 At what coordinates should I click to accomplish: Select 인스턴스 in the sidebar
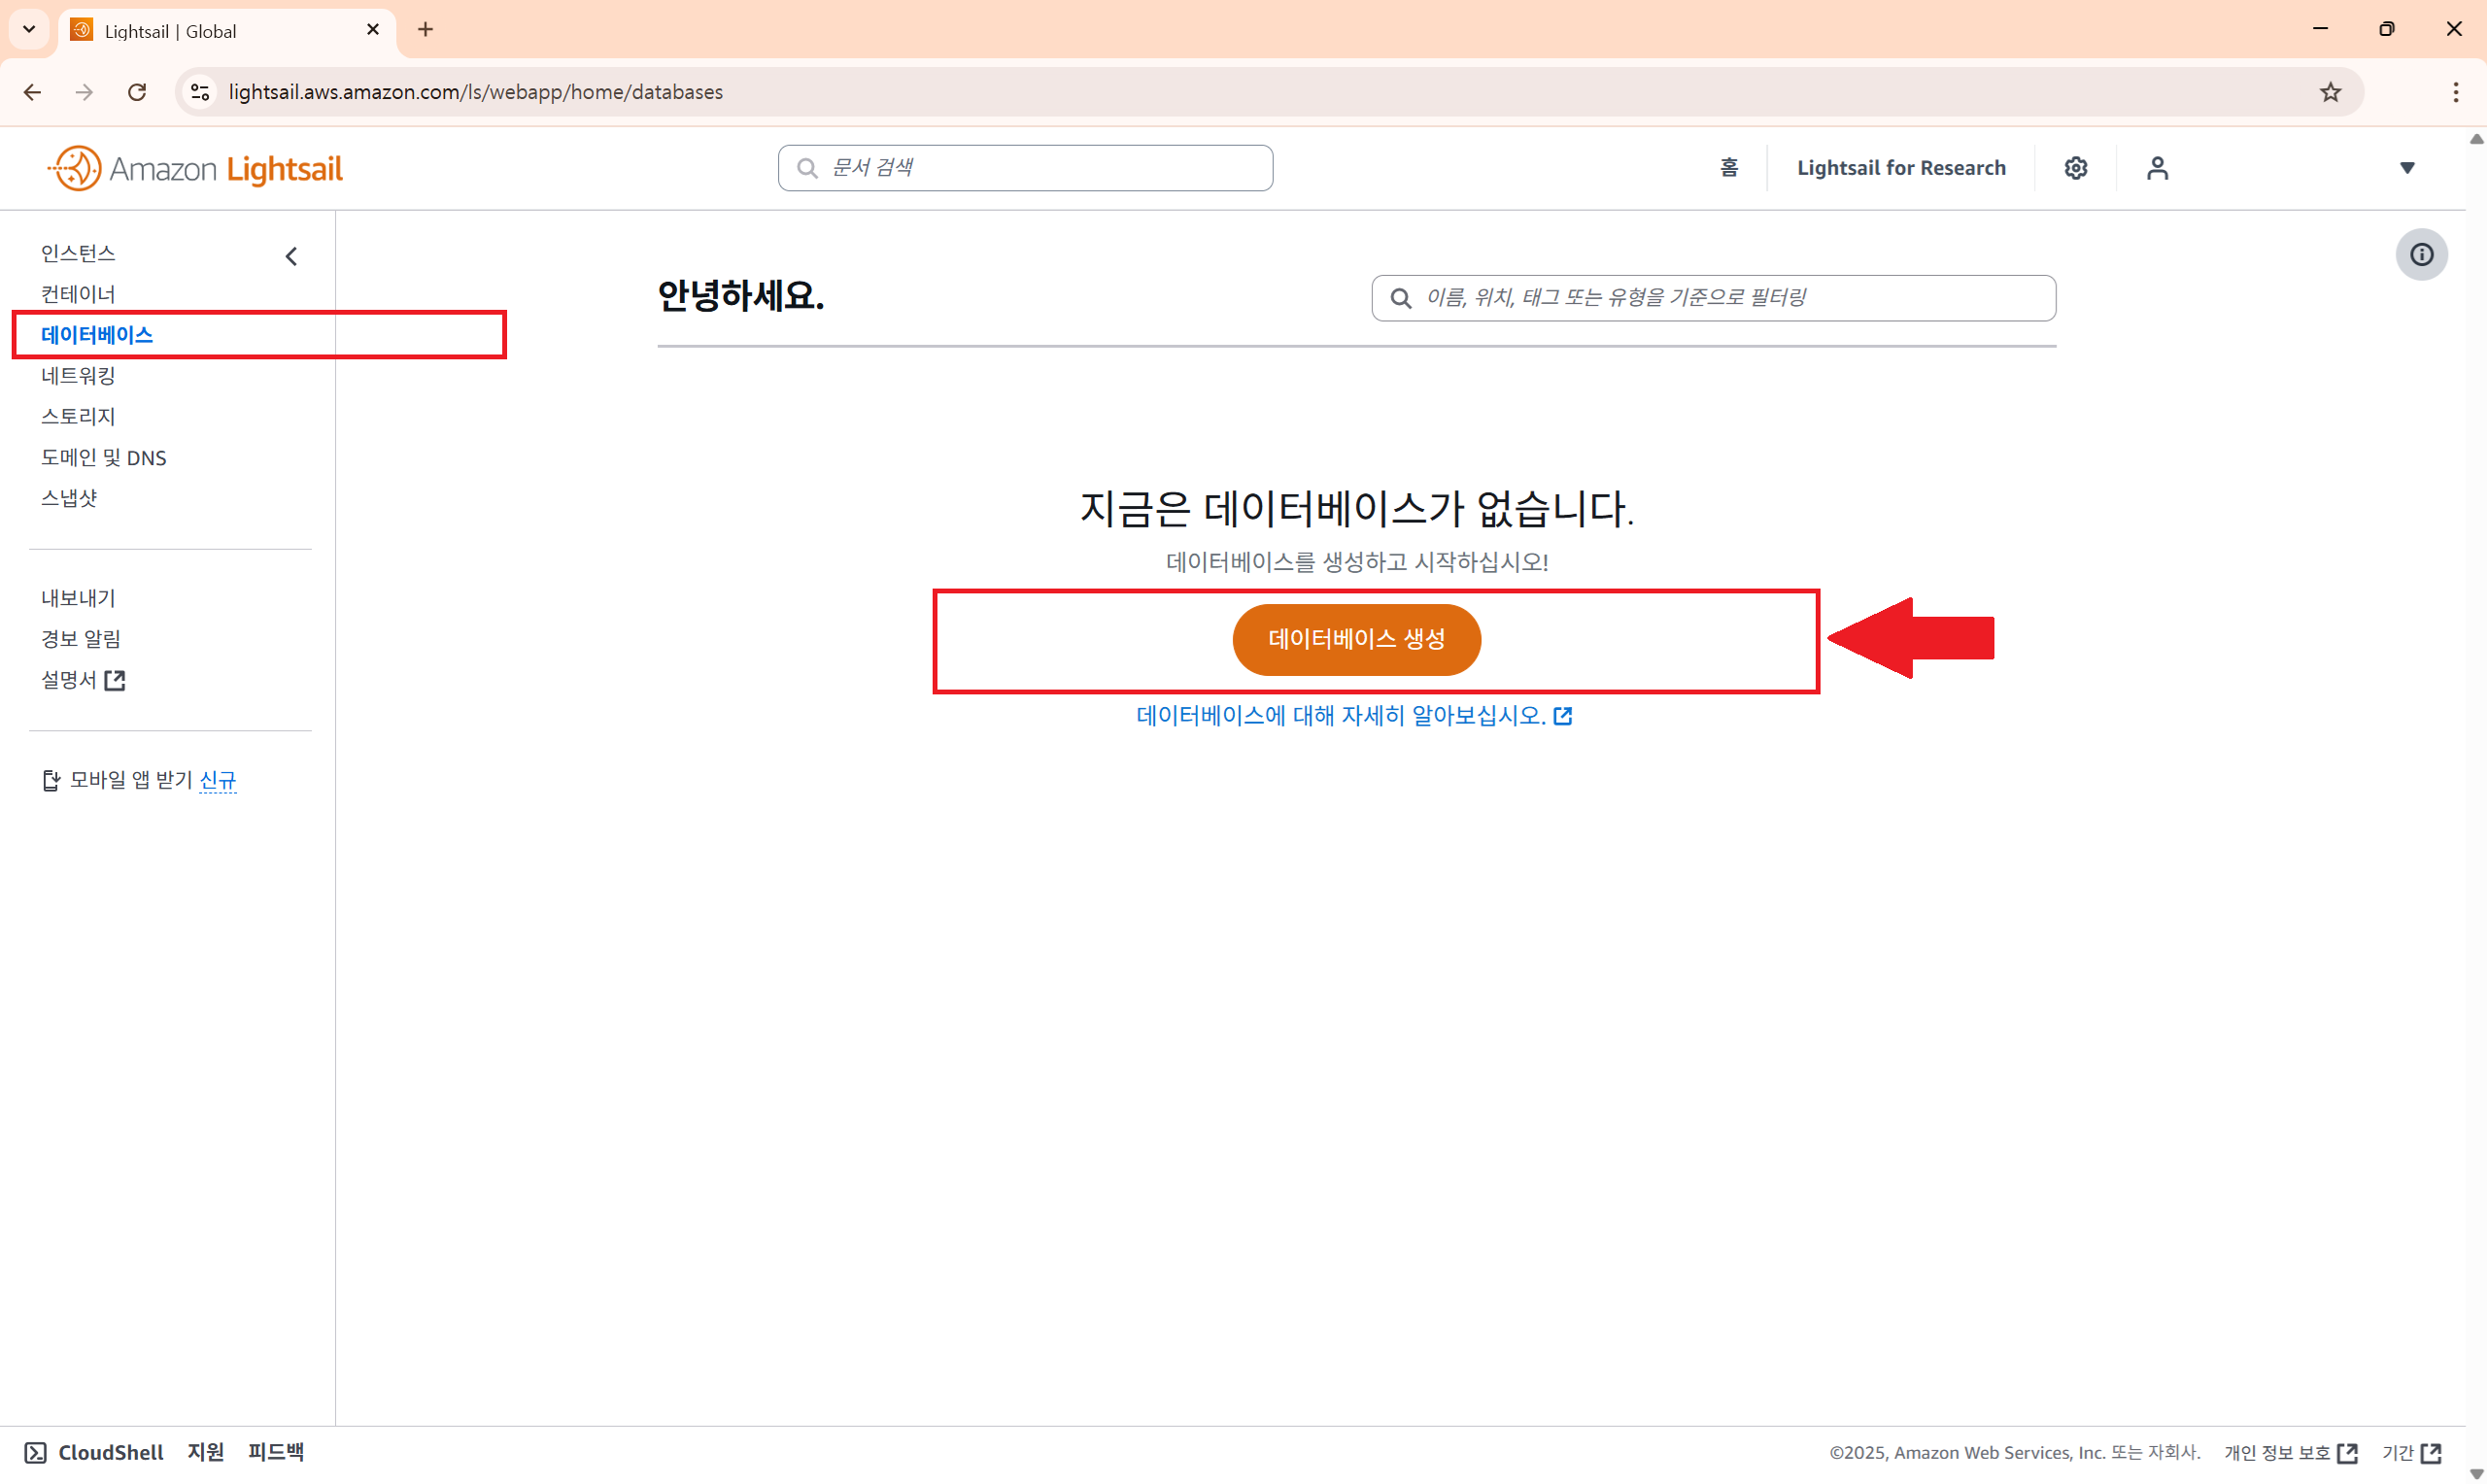coord(78,253)
